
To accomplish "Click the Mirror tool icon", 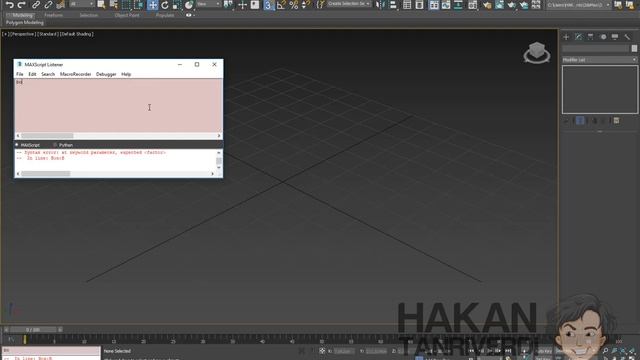I will tap(379, 5).
